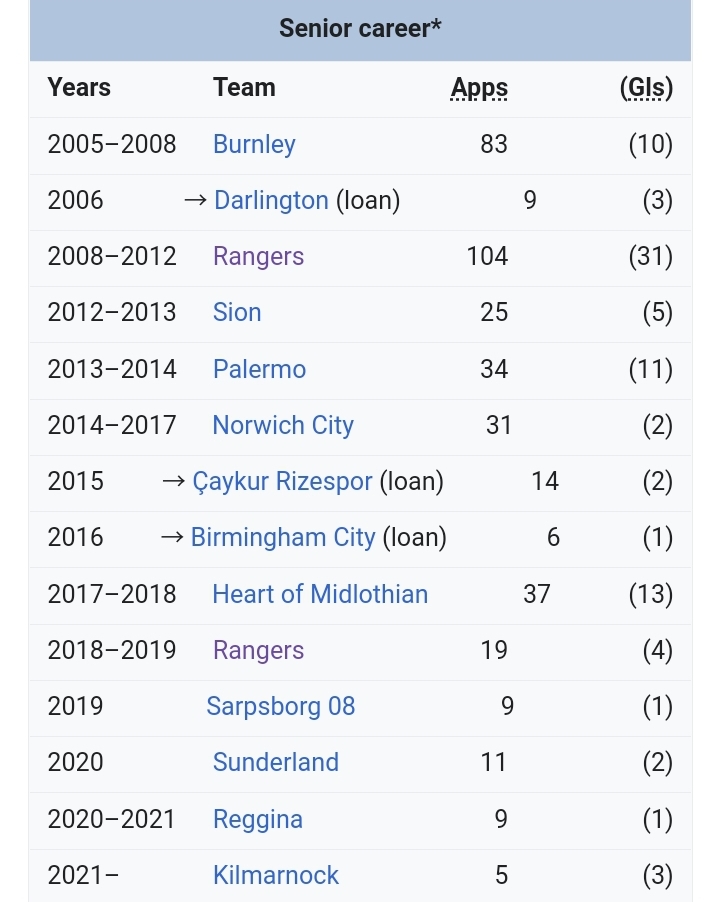Open the Reggina club link
The image size is (719, 902).
coord(258,819)
